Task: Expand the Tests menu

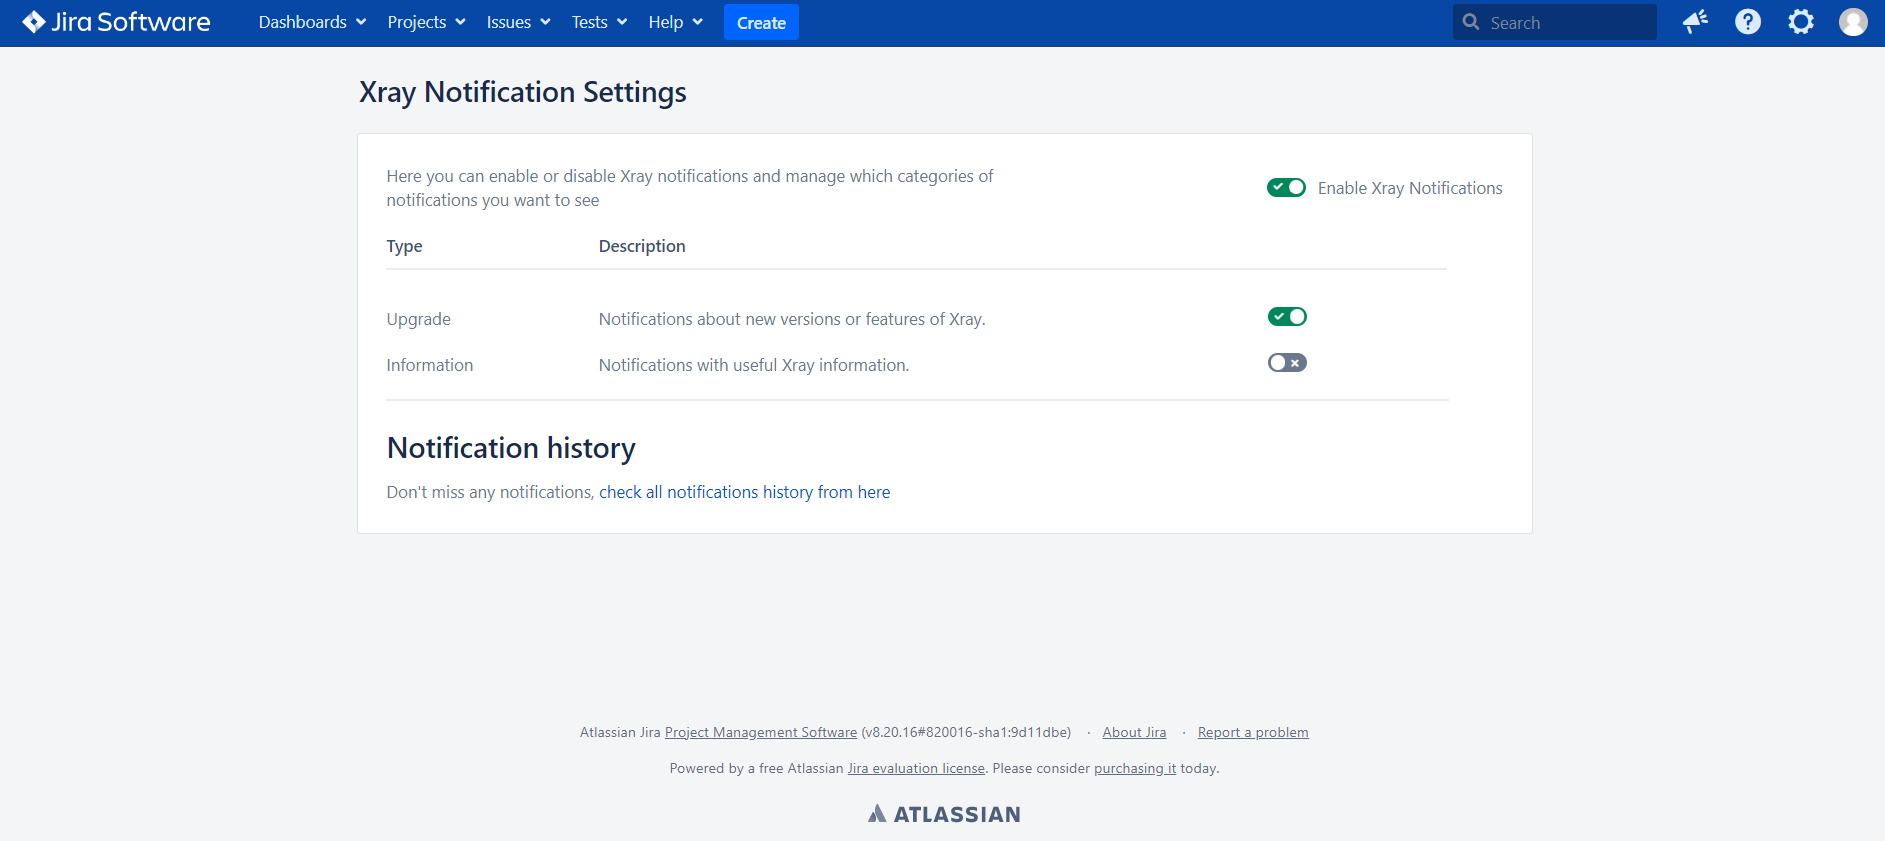Action: coord(599,22)
